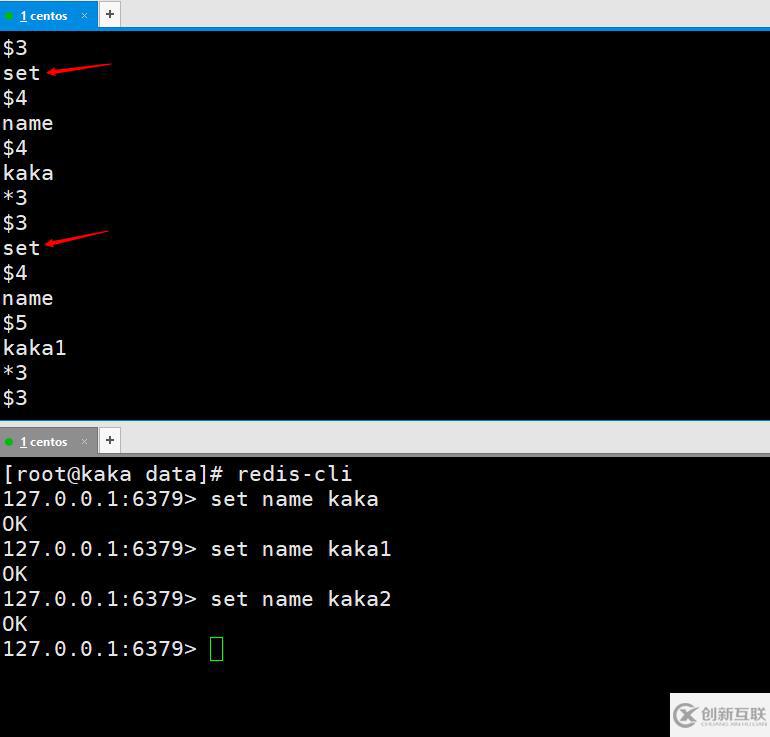The width and height of the screenshot is (770, 737).
Task: Click the OK response beneath "set name kaka2"
Action: [15, 624]
